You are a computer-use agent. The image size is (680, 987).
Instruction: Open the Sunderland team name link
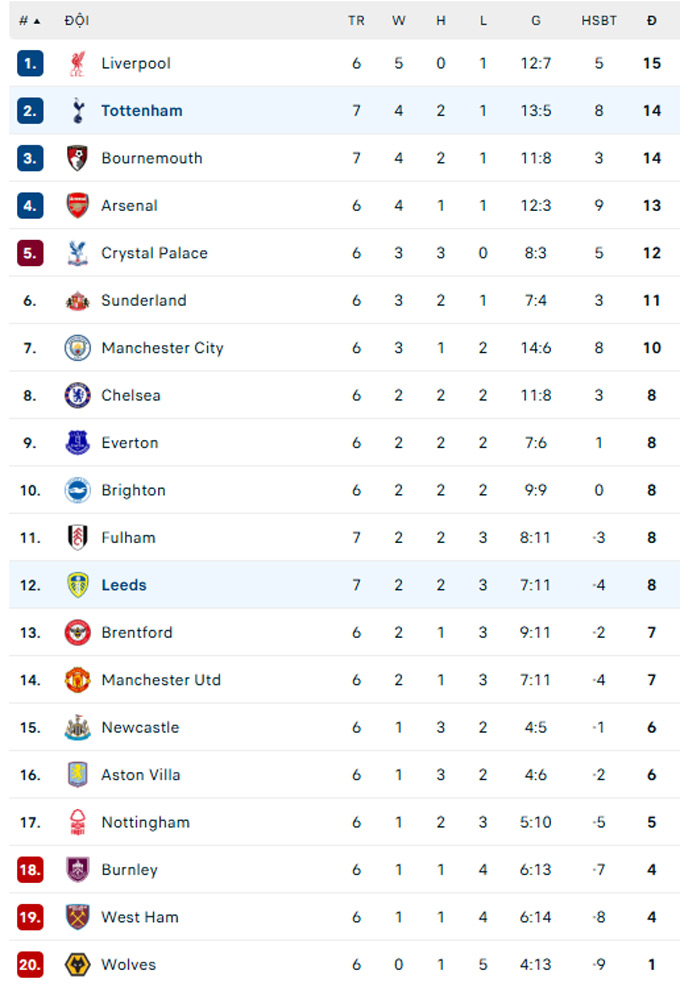pyautogui.click(x=143, y=301)
